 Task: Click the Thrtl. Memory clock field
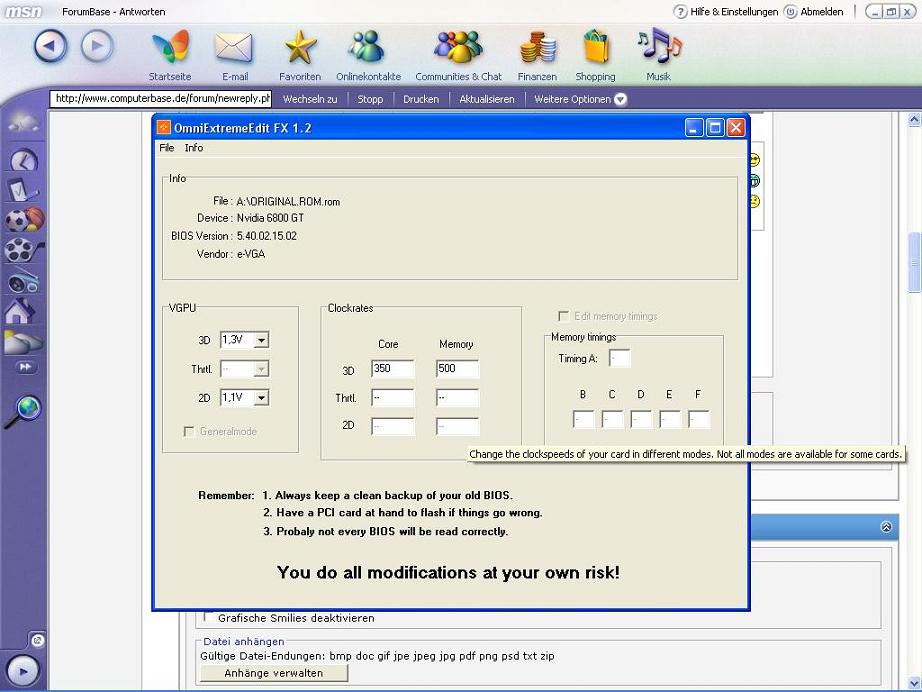point(457,398)
